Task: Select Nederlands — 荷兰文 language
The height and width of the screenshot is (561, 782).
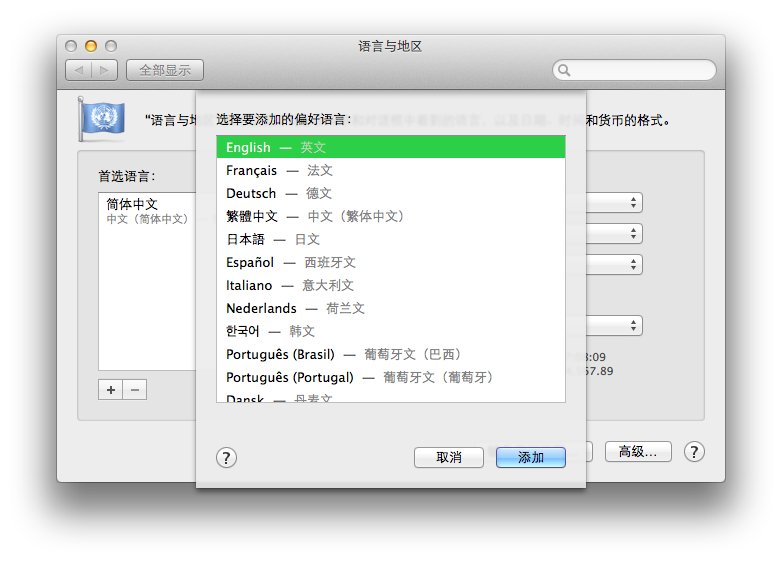Action: [391, 308]
